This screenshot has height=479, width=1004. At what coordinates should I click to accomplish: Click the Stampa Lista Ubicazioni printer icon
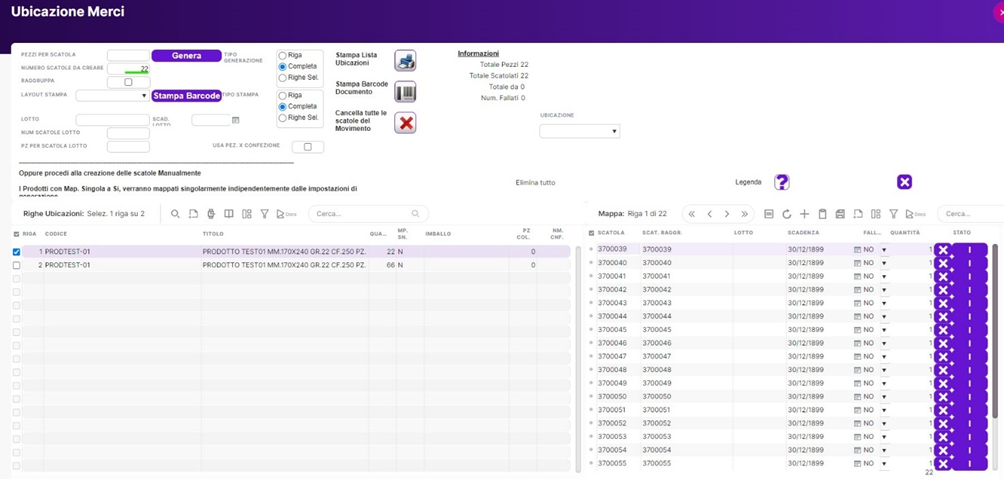405,61
